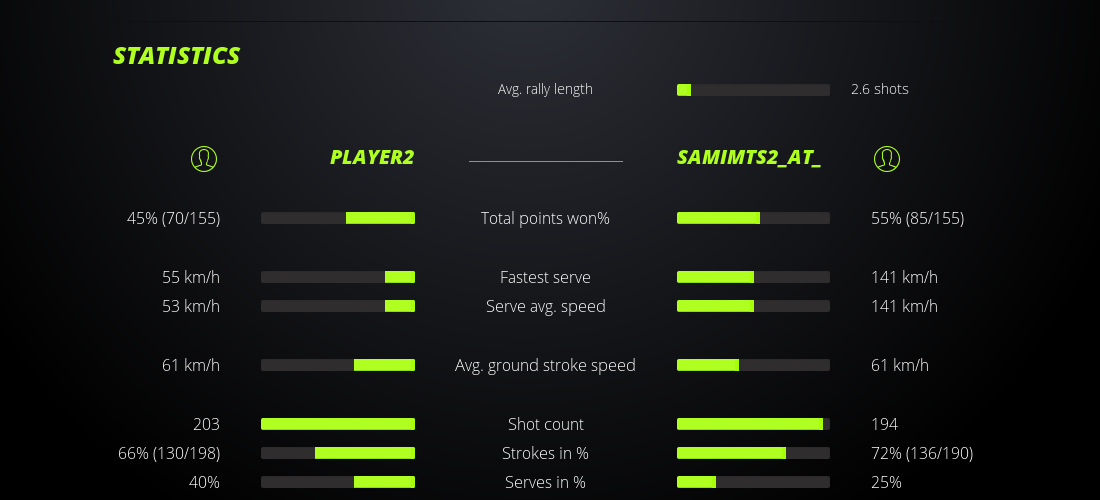This screenshot has width=1100, height=500.
Task: Select the SAMIMTS2_AT_ name heading
Action: point(749,158)
